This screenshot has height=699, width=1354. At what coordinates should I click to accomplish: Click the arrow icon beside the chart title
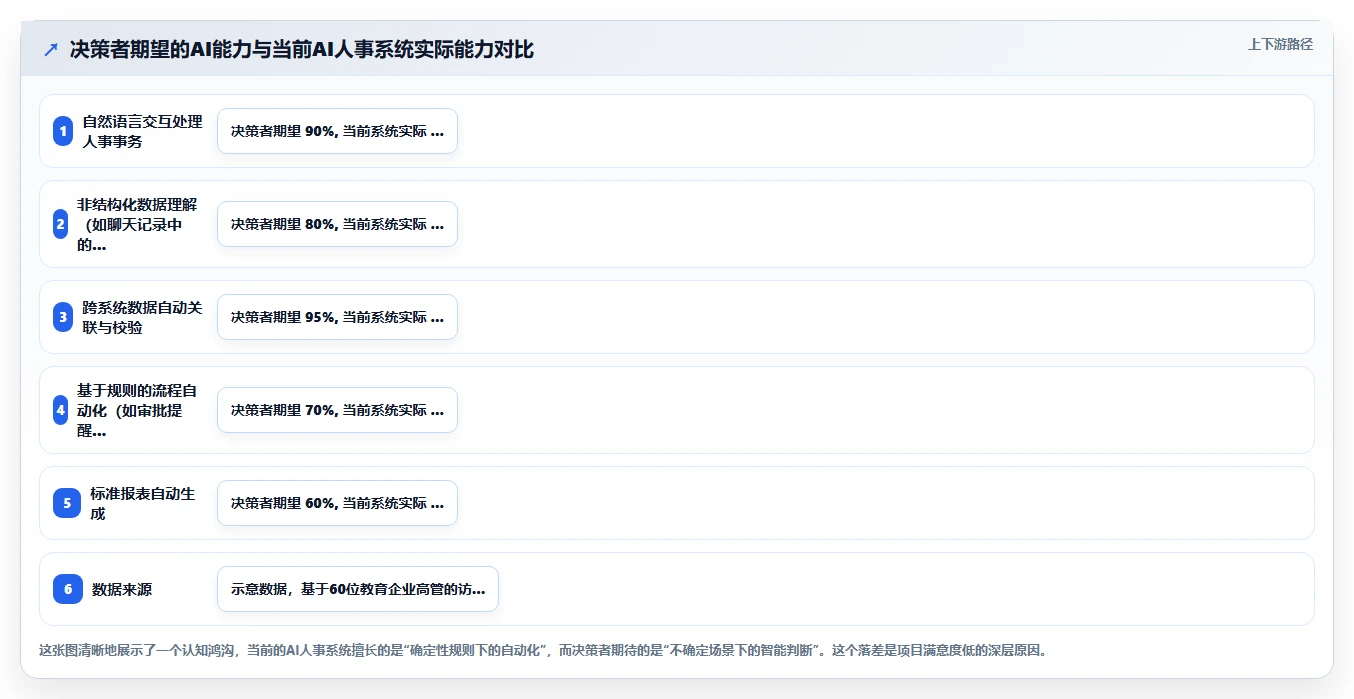pyautogui.click(x=51, y=50)
